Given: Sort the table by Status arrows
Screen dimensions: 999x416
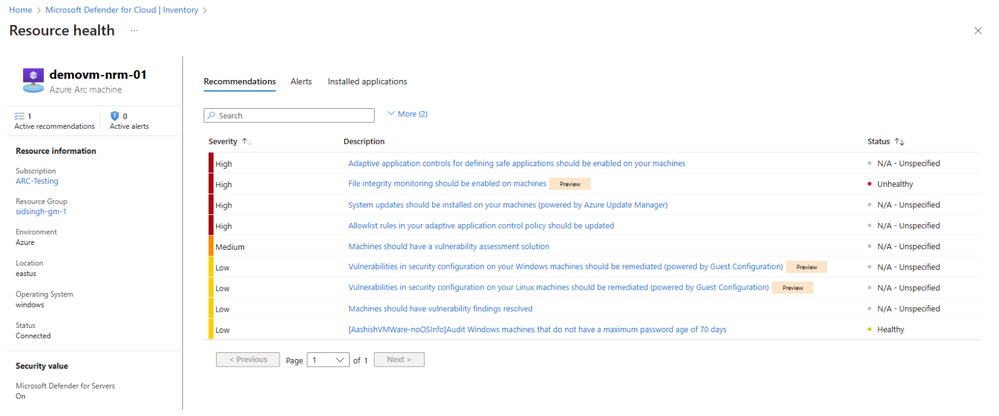Looking at the screenshot, I should 900,141.
